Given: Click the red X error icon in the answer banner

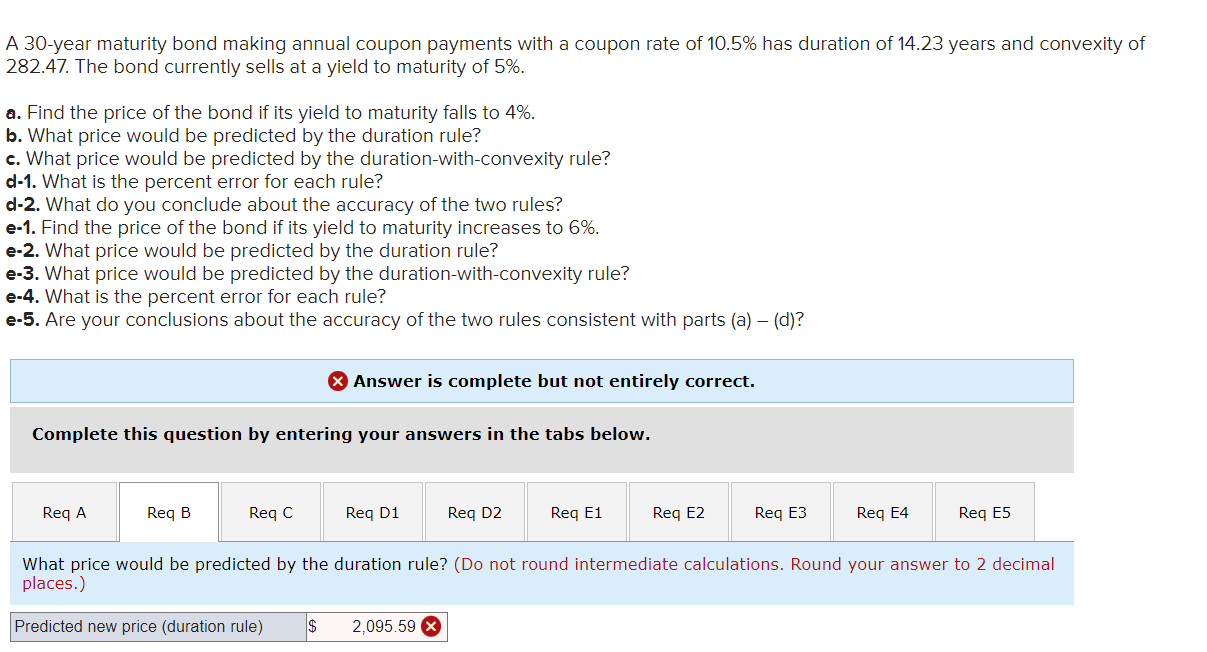Looking at the screenshot, I should pyautogui.click(x=338, y=380).
